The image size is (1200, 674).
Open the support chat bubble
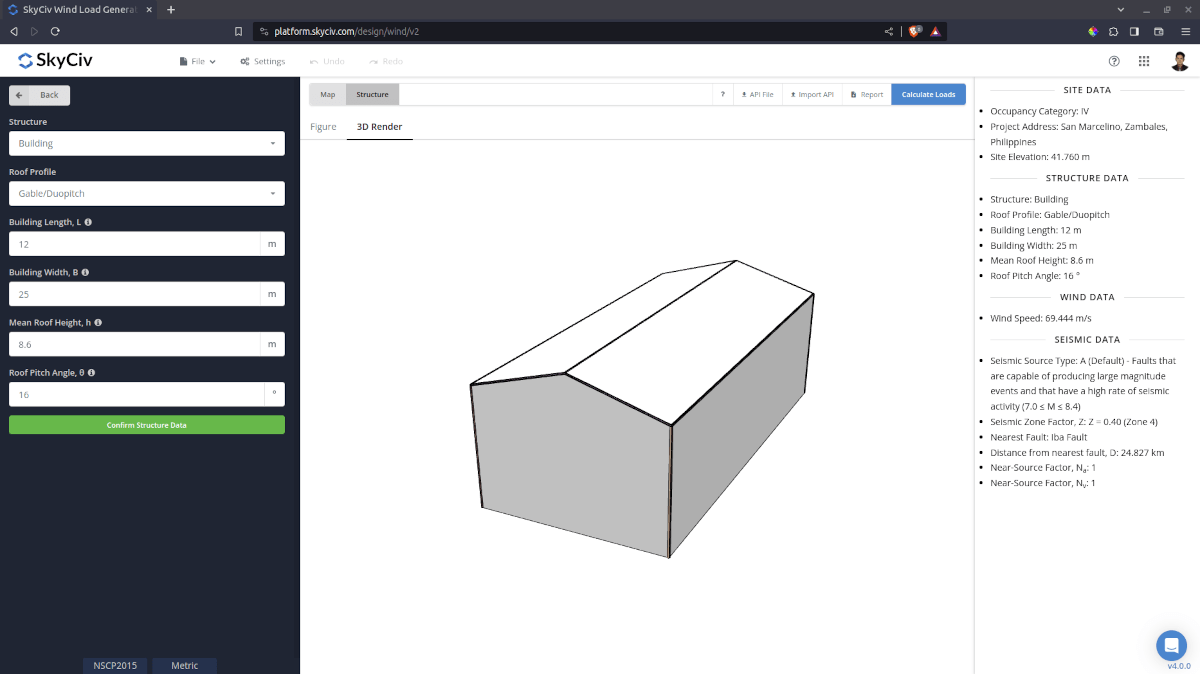(1171, 645)
